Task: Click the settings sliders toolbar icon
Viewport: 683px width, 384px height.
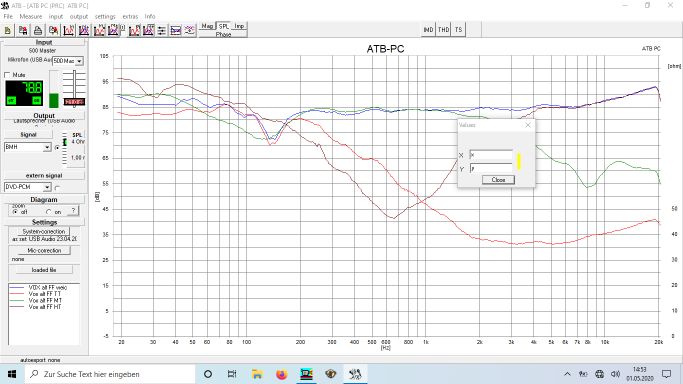Action: 162,30
